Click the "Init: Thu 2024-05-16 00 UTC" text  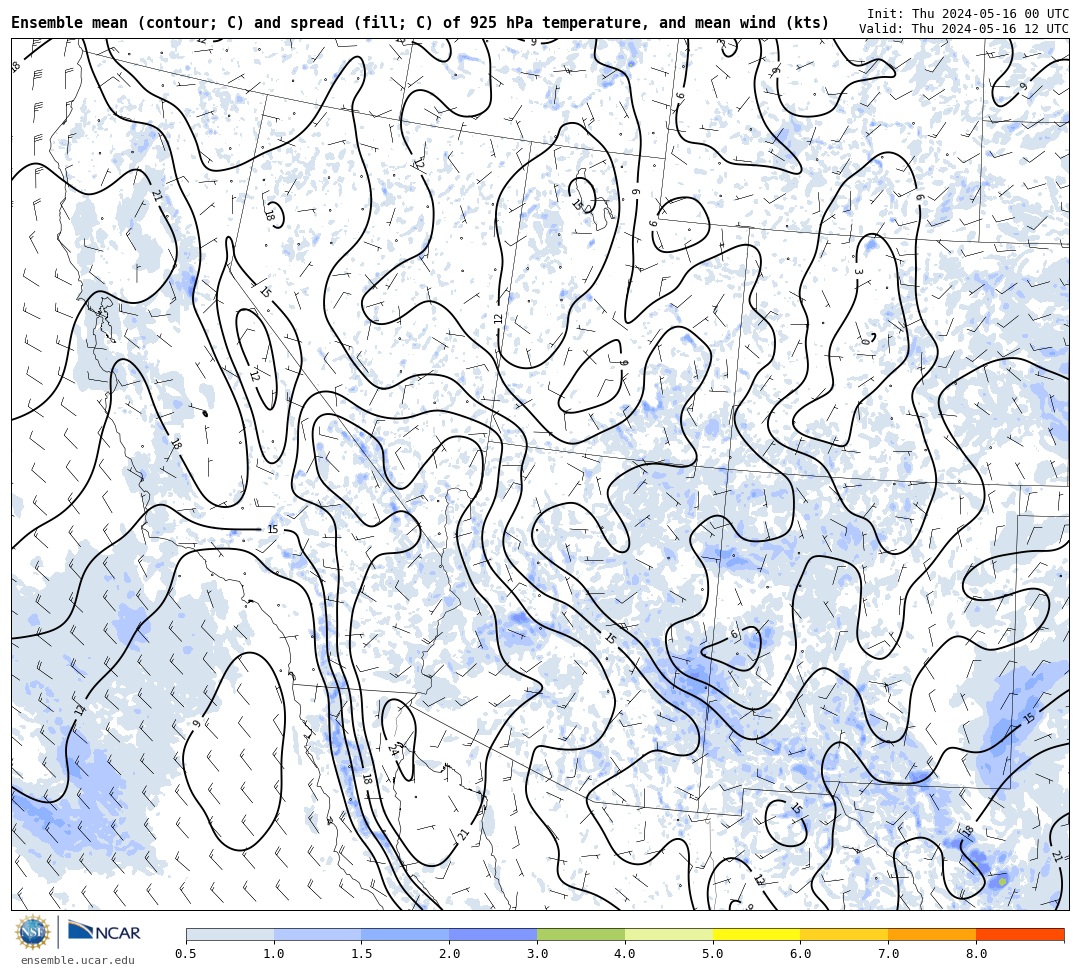click(x=968, y=14)
